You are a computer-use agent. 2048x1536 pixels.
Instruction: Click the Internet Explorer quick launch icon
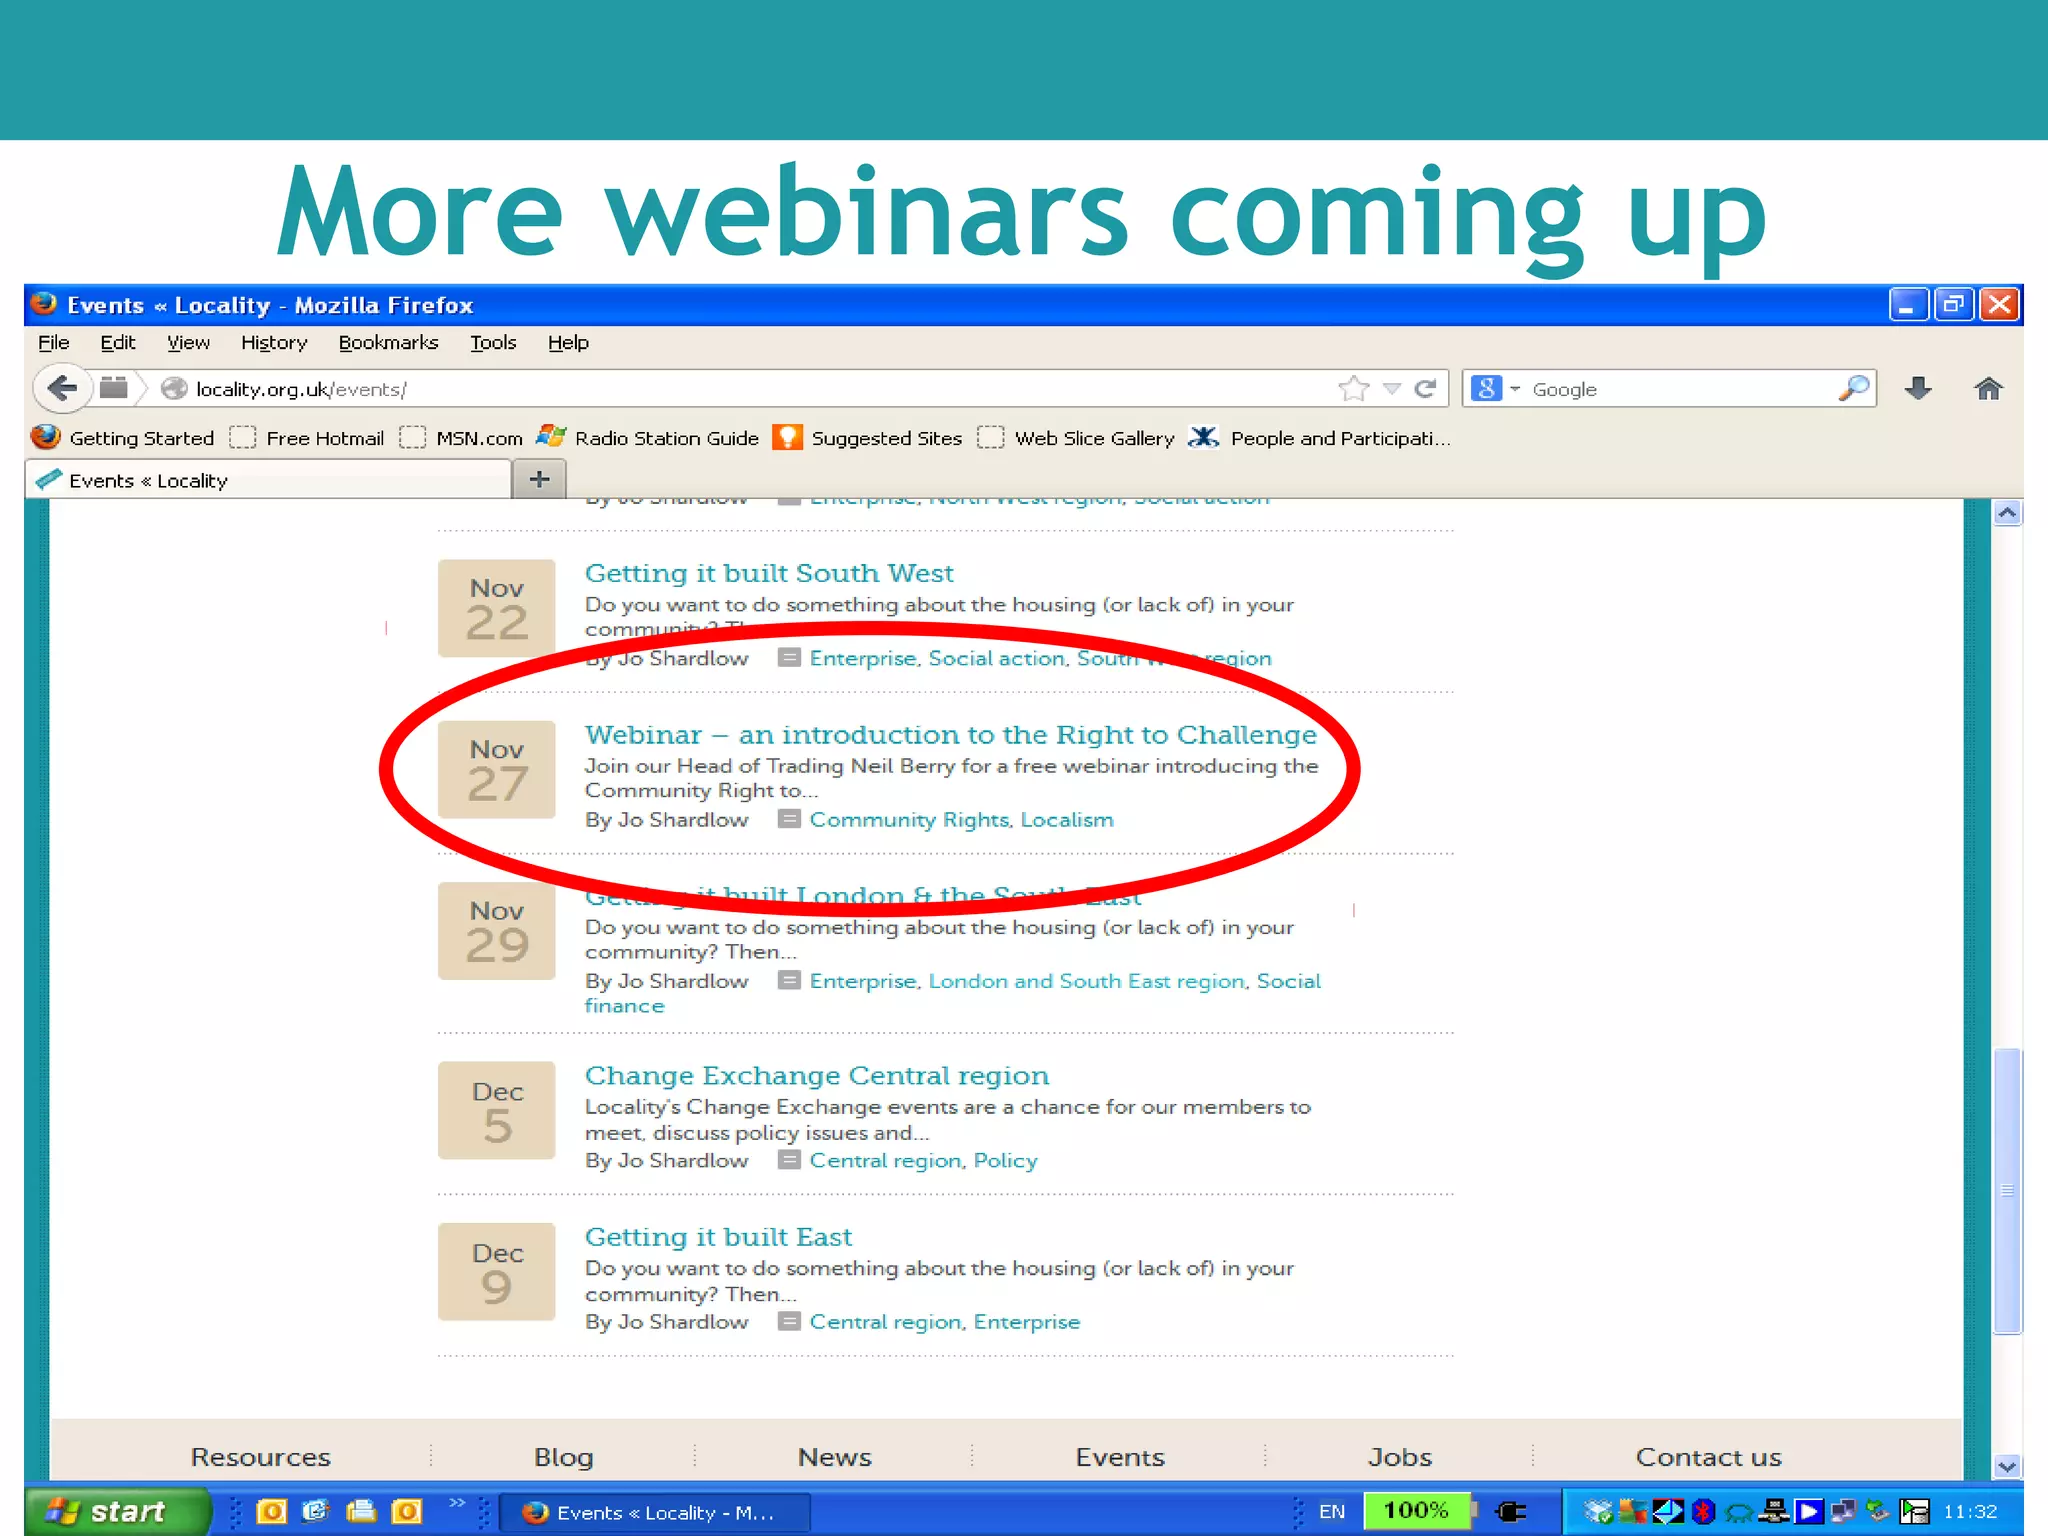click(x=316, y=1511)
